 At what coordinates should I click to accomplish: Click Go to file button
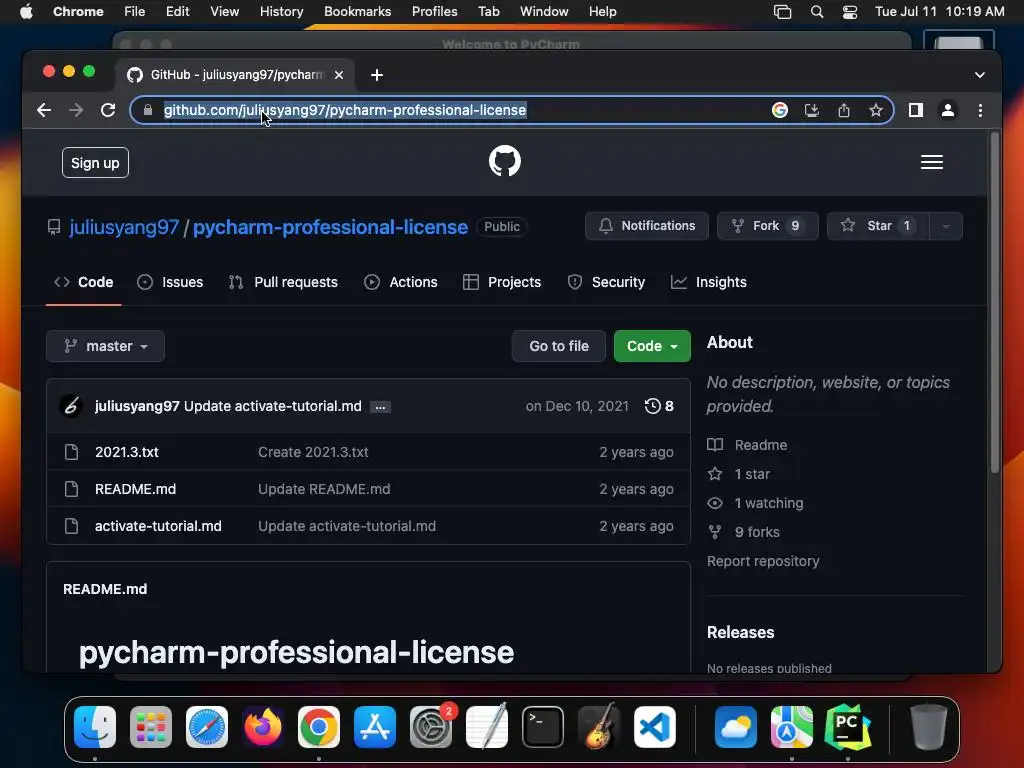pyautogui.click(x=558, y=346)
